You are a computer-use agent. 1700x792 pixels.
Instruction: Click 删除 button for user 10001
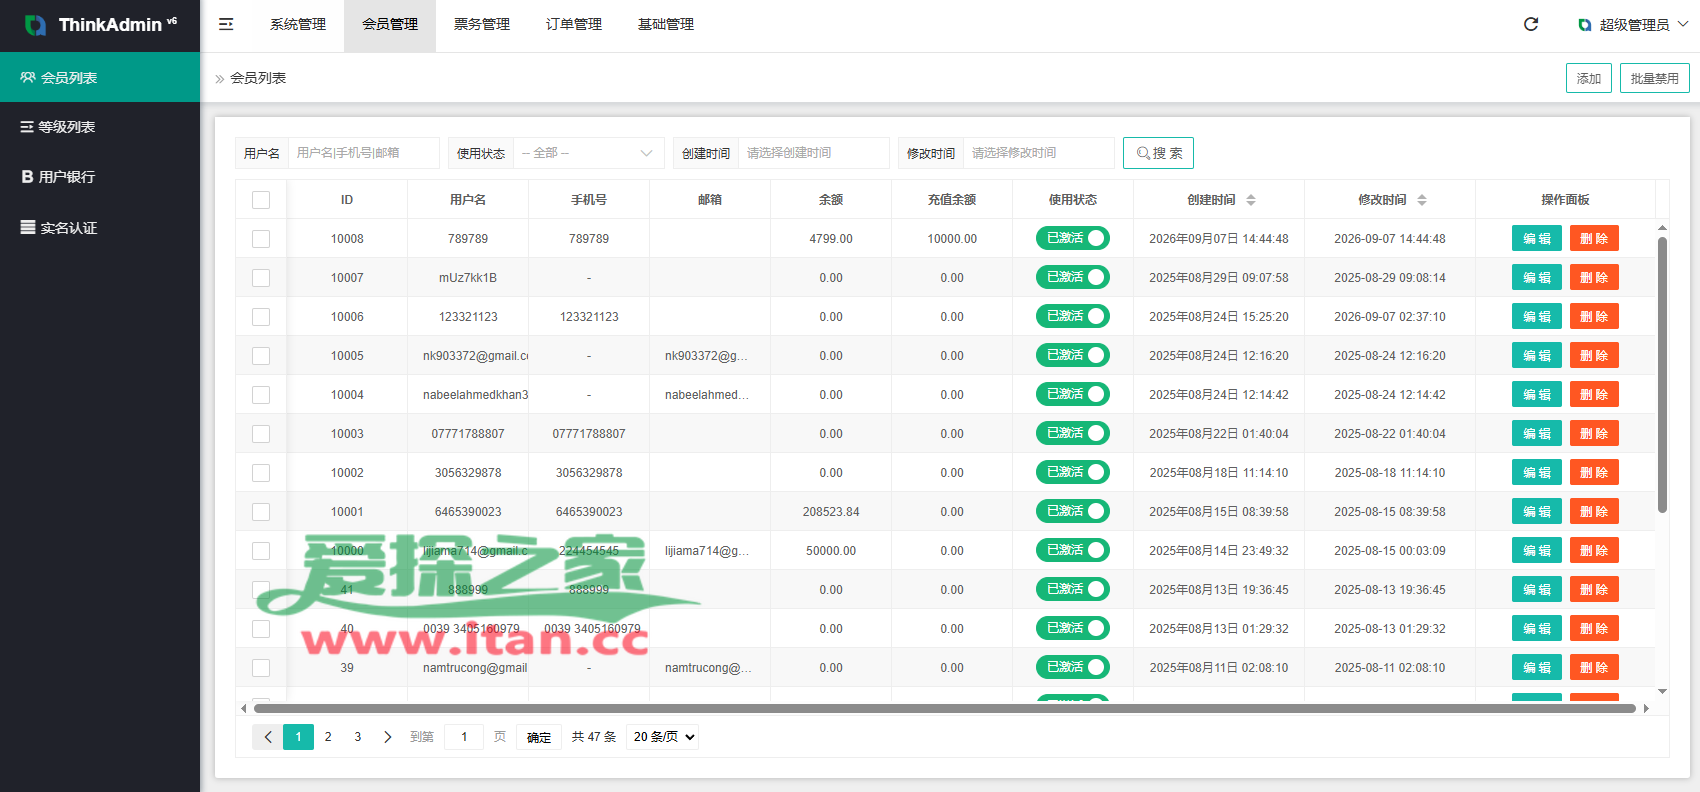click(1594, 511)
